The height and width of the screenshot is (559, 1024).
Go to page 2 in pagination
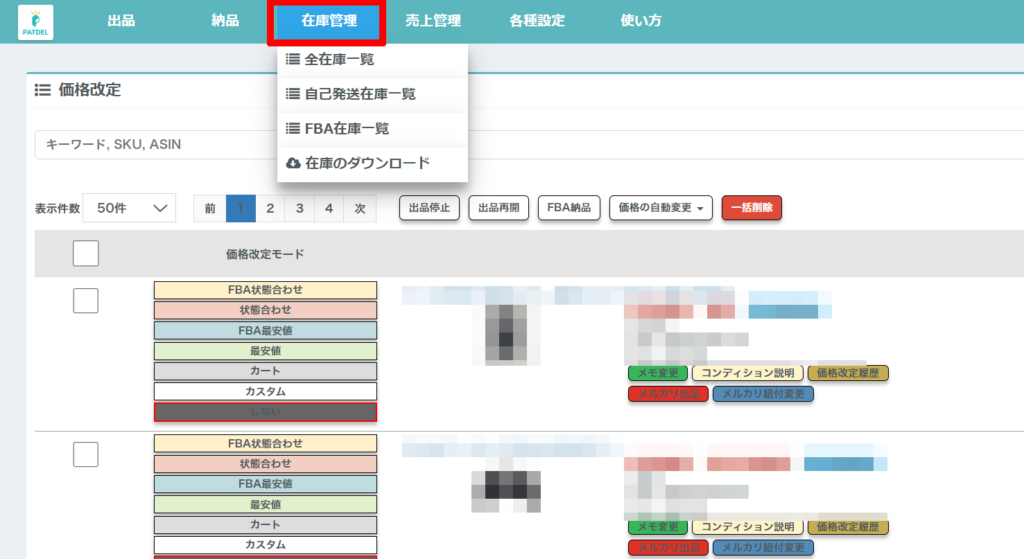tap(270, 208)
